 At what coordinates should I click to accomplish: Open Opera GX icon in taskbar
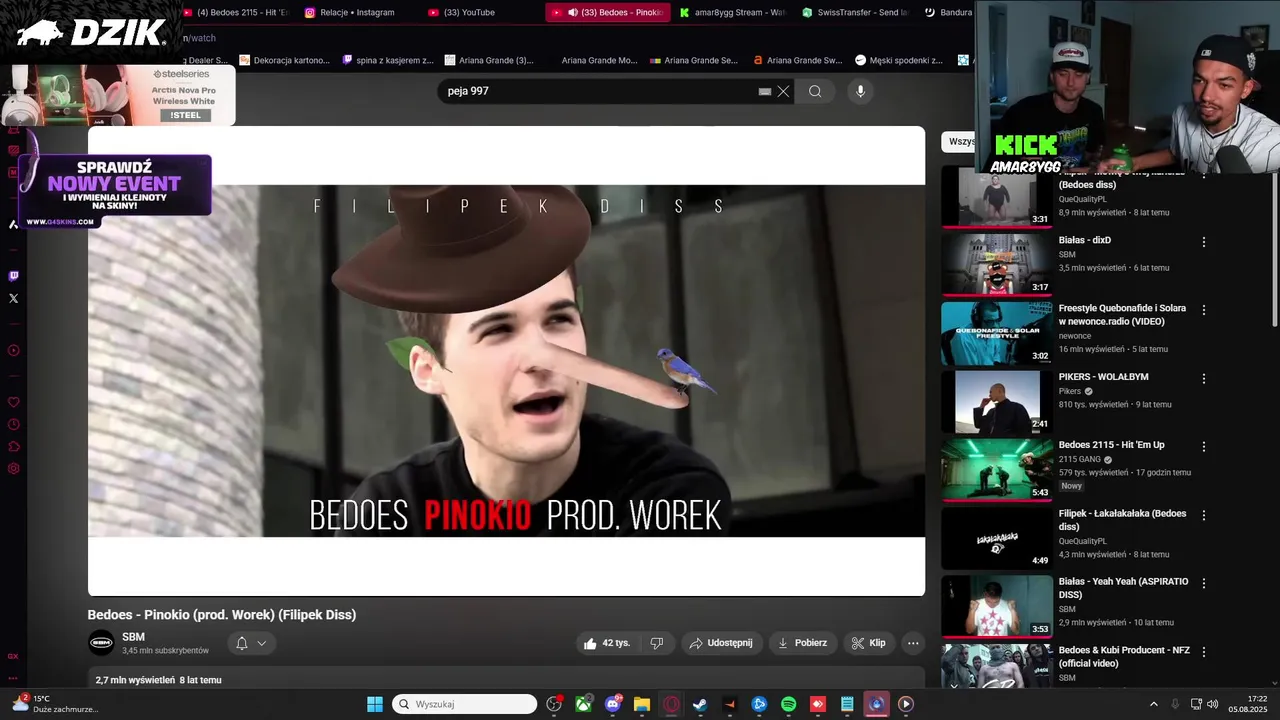tap(671, 704)
